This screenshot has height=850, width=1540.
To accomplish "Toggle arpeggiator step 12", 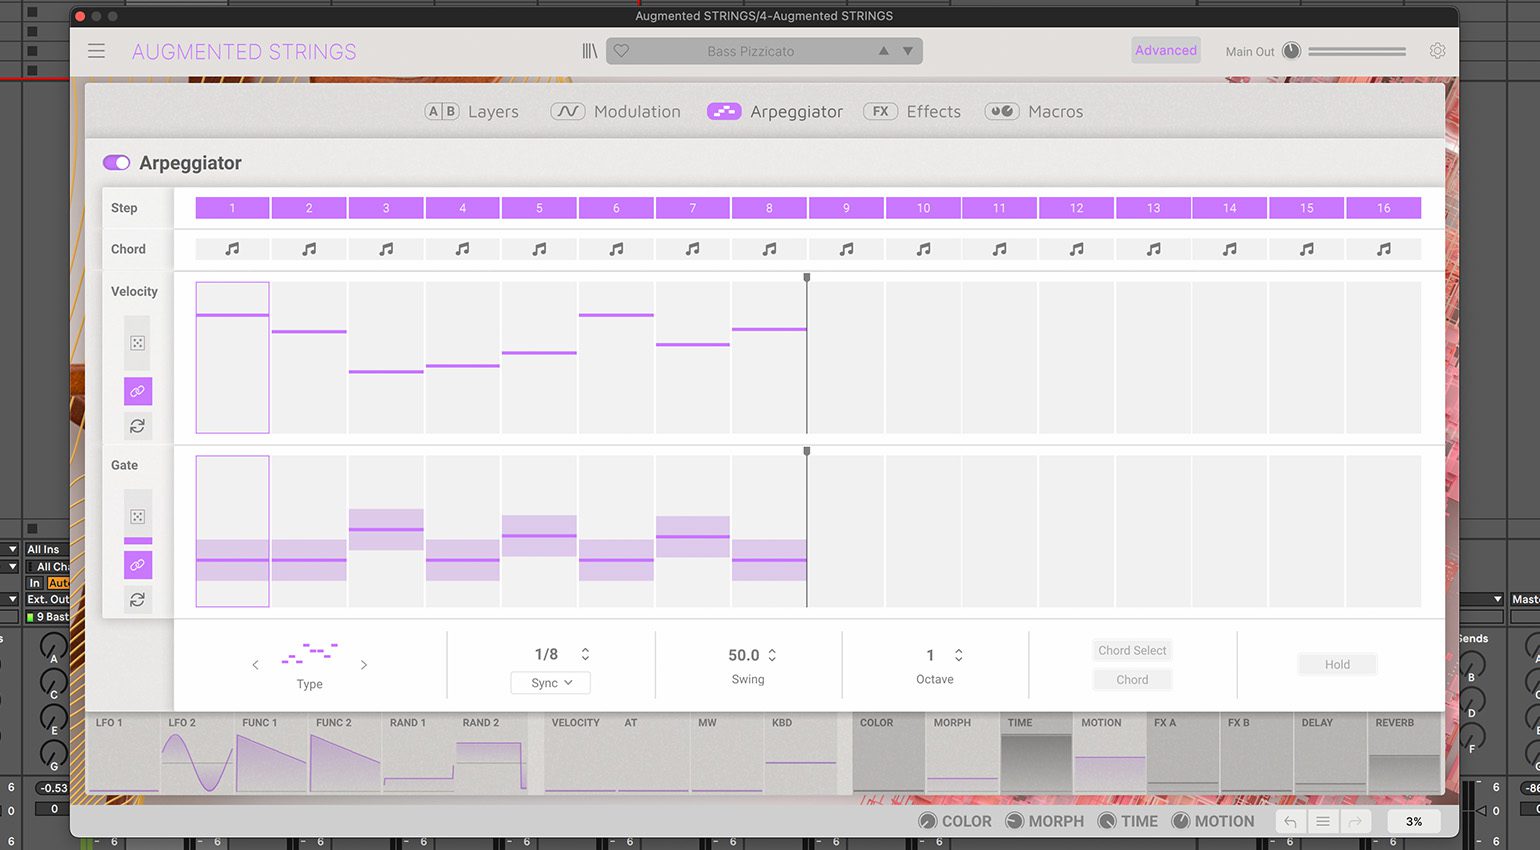I will (x=1076, y=208).
